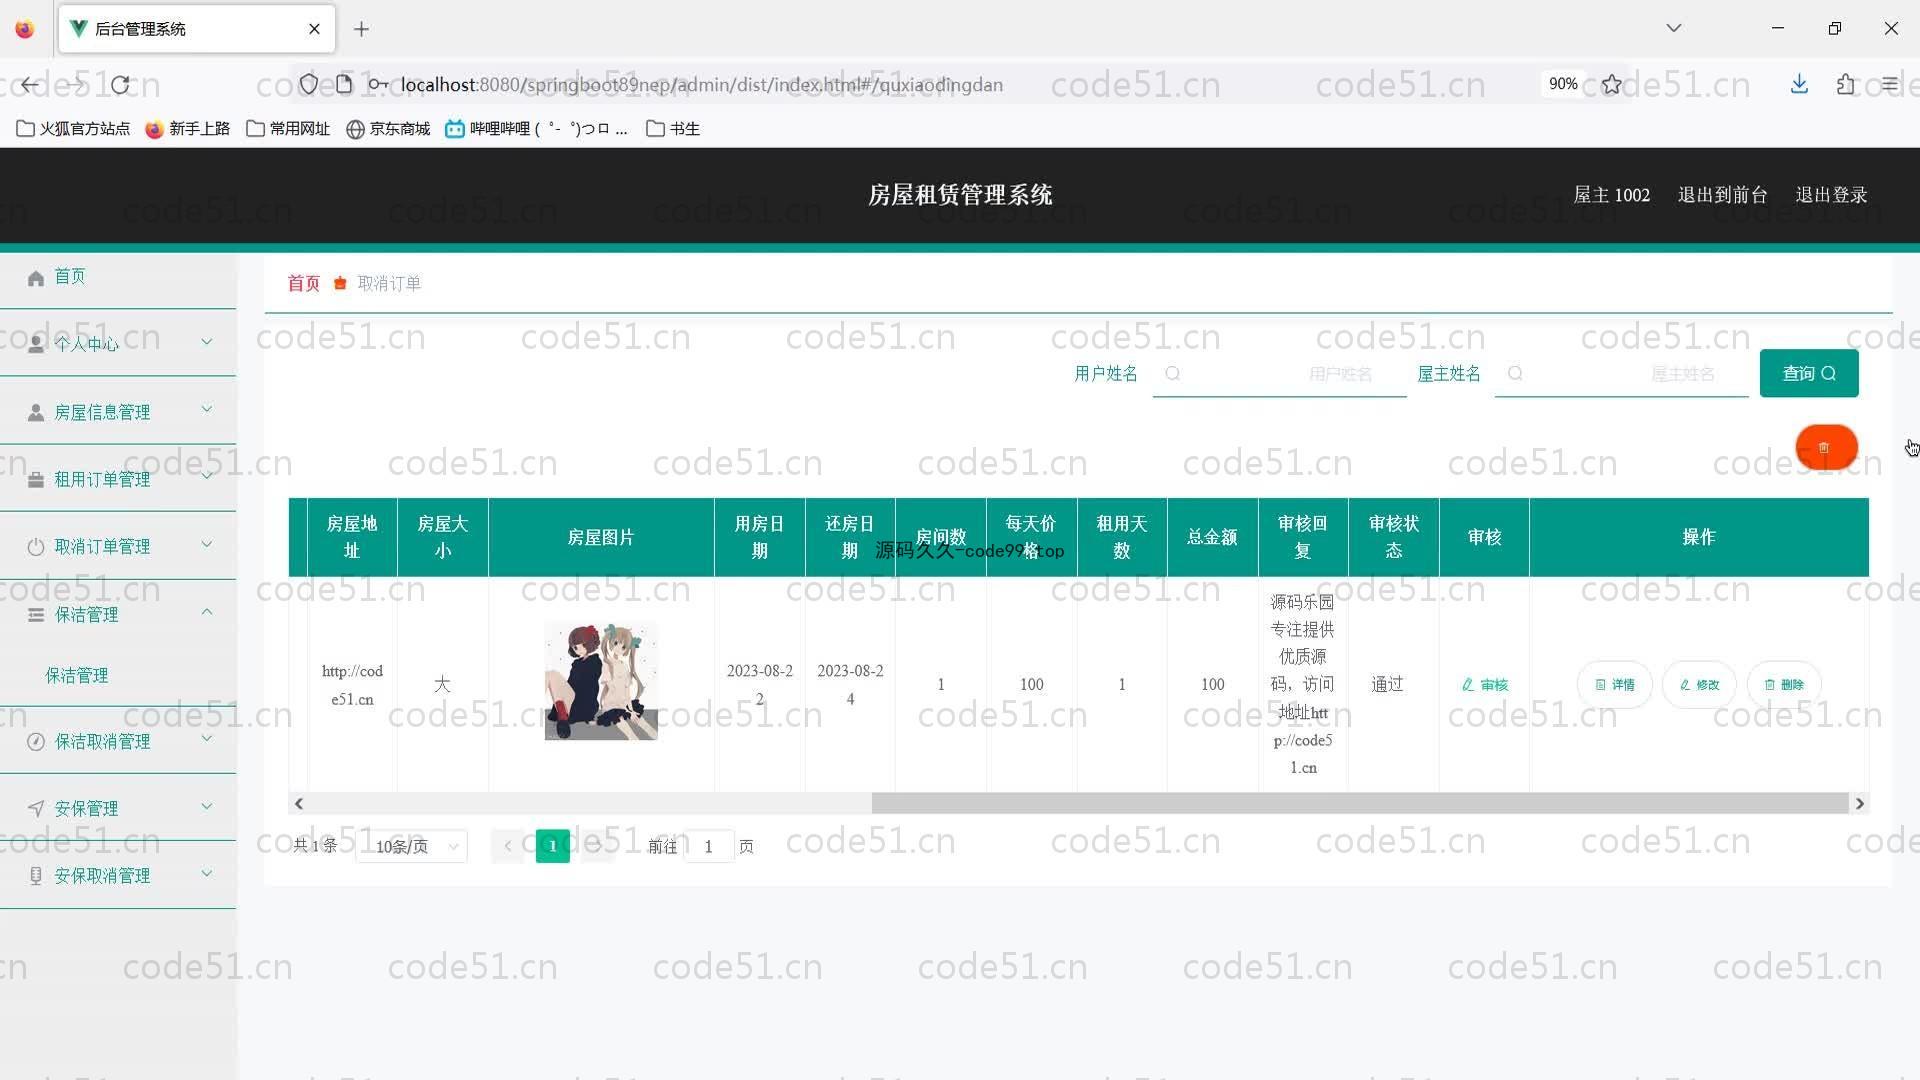Click the previous page arrow
1920x1080 pixels.
point(508,846)
